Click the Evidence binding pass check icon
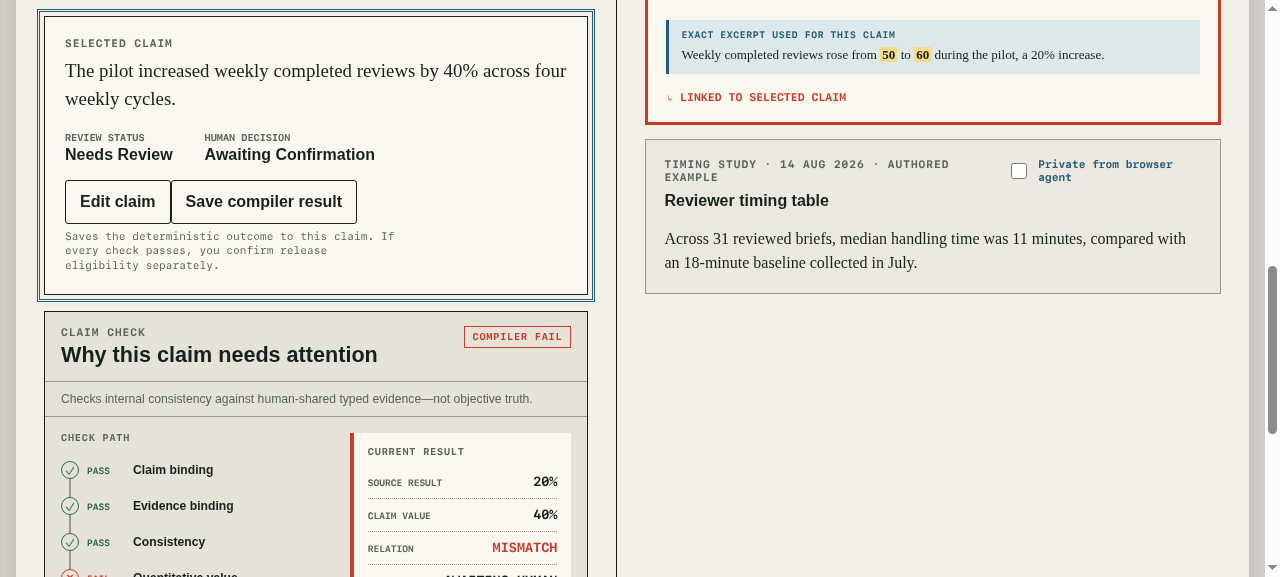Image resolution: width=1280 pixels, height=577 pixels. [x=70, y=506]
